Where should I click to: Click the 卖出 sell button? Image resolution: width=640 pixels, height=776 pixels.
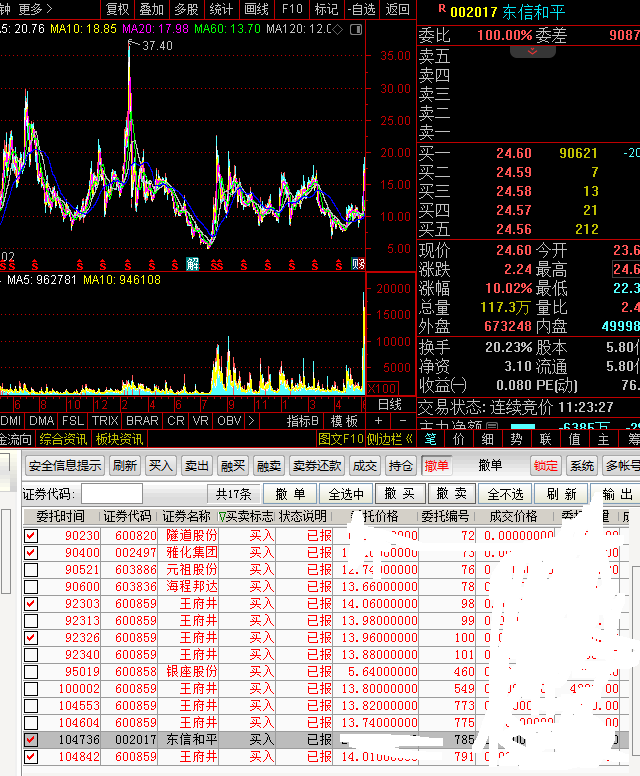point(197,466)
